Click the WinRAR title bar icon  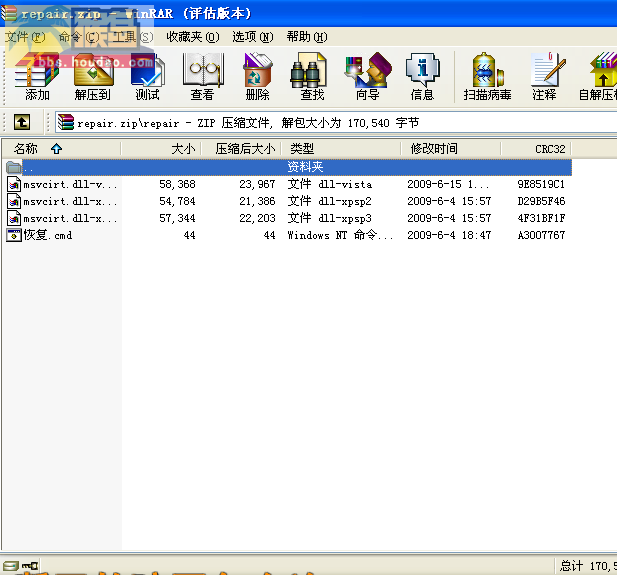point(8,13)
